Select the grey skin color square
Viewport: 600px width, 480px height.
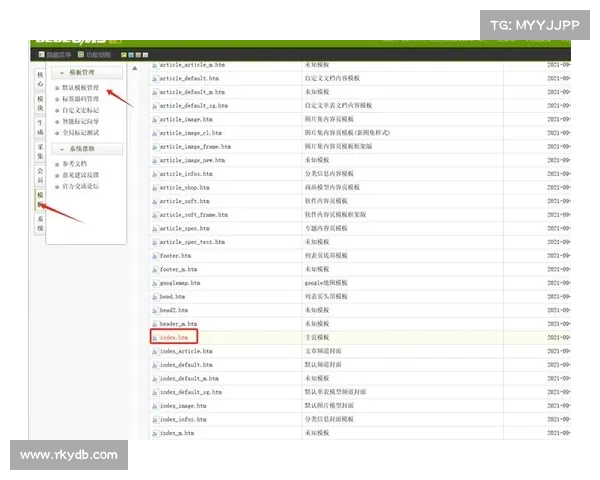pos(145,55)
